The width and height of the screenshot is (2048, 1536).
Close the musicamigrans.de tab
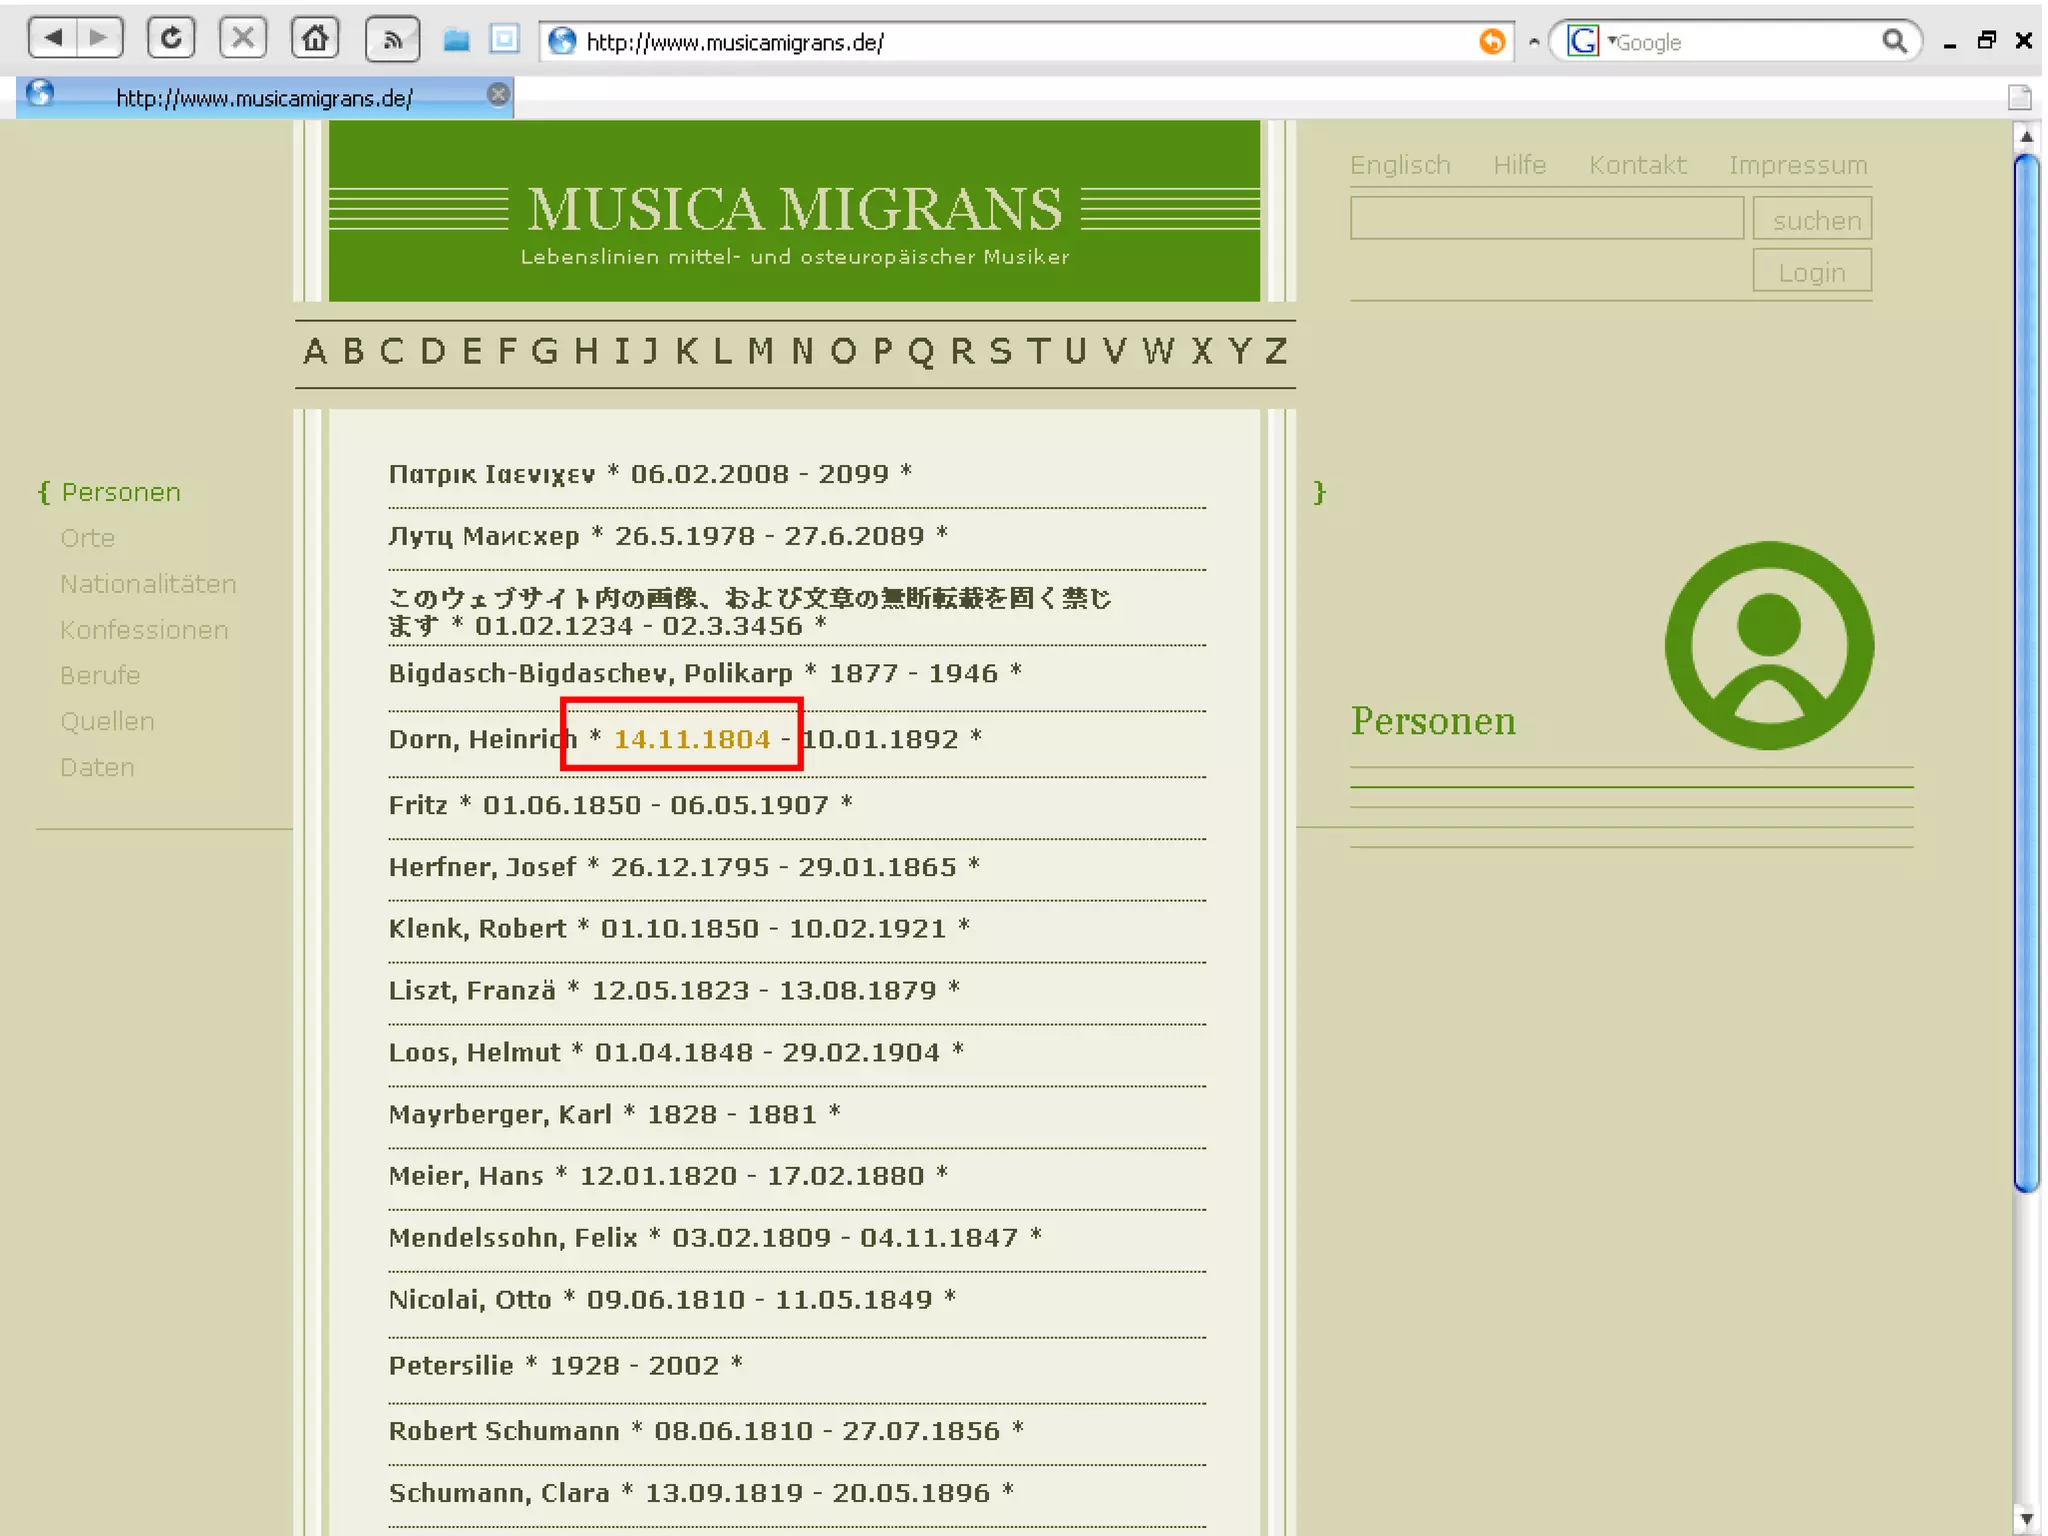pos(498,95)
